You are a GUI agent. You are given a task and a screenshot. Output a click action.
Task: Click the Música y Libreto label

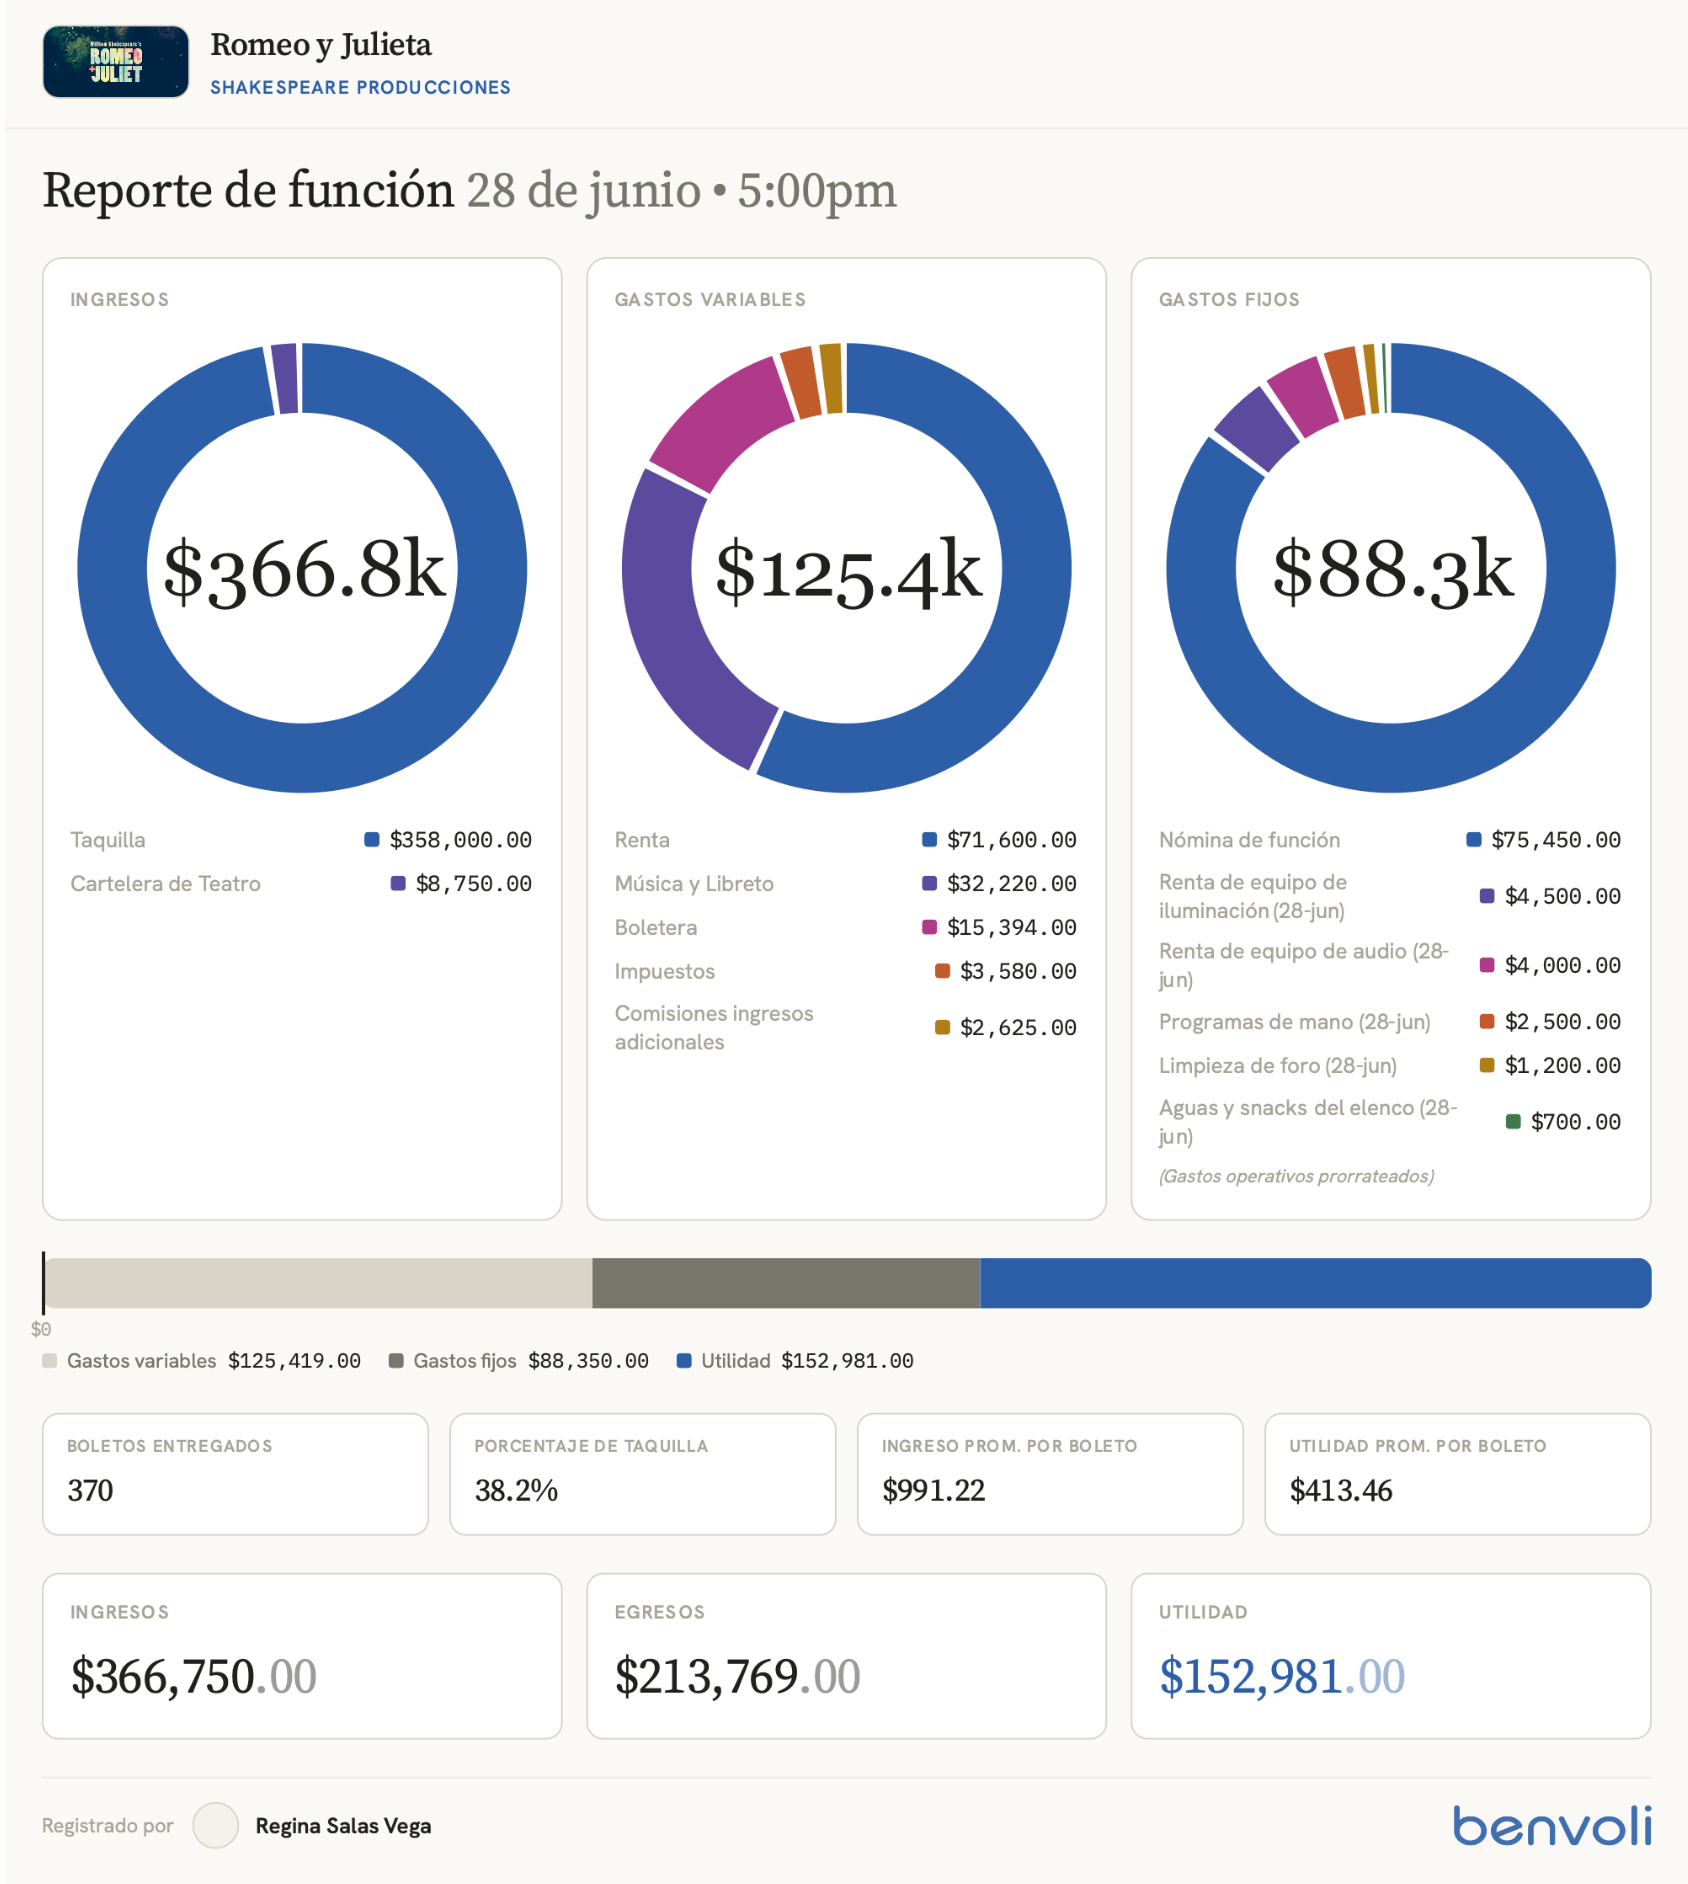[694, 884]
